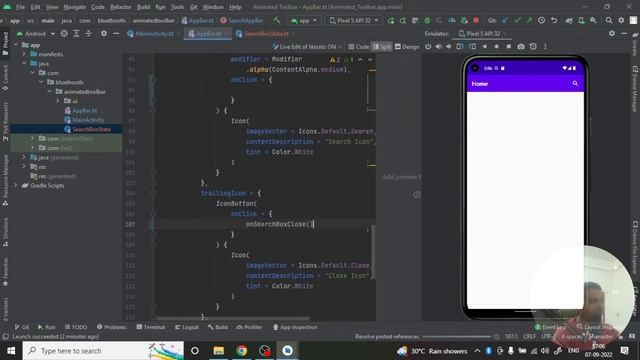Open Emulator panel settings gear

pos(611,33)
